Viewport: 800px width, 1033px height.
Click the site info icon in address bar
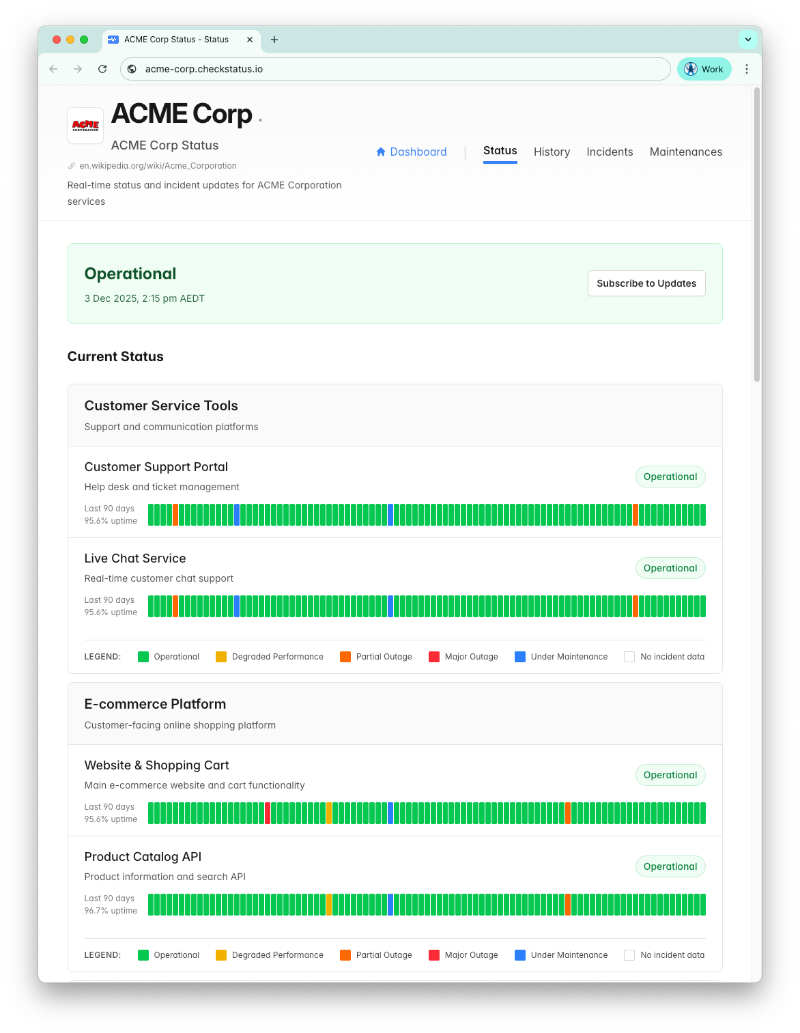coord(132,68)
